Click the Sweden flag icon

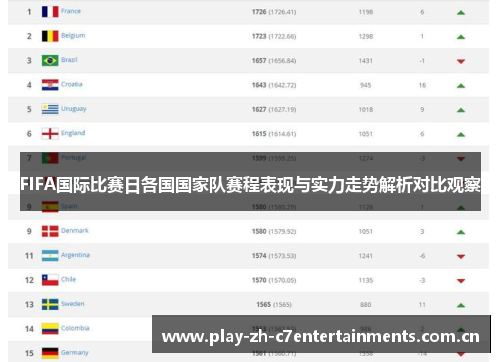[50, 304]
